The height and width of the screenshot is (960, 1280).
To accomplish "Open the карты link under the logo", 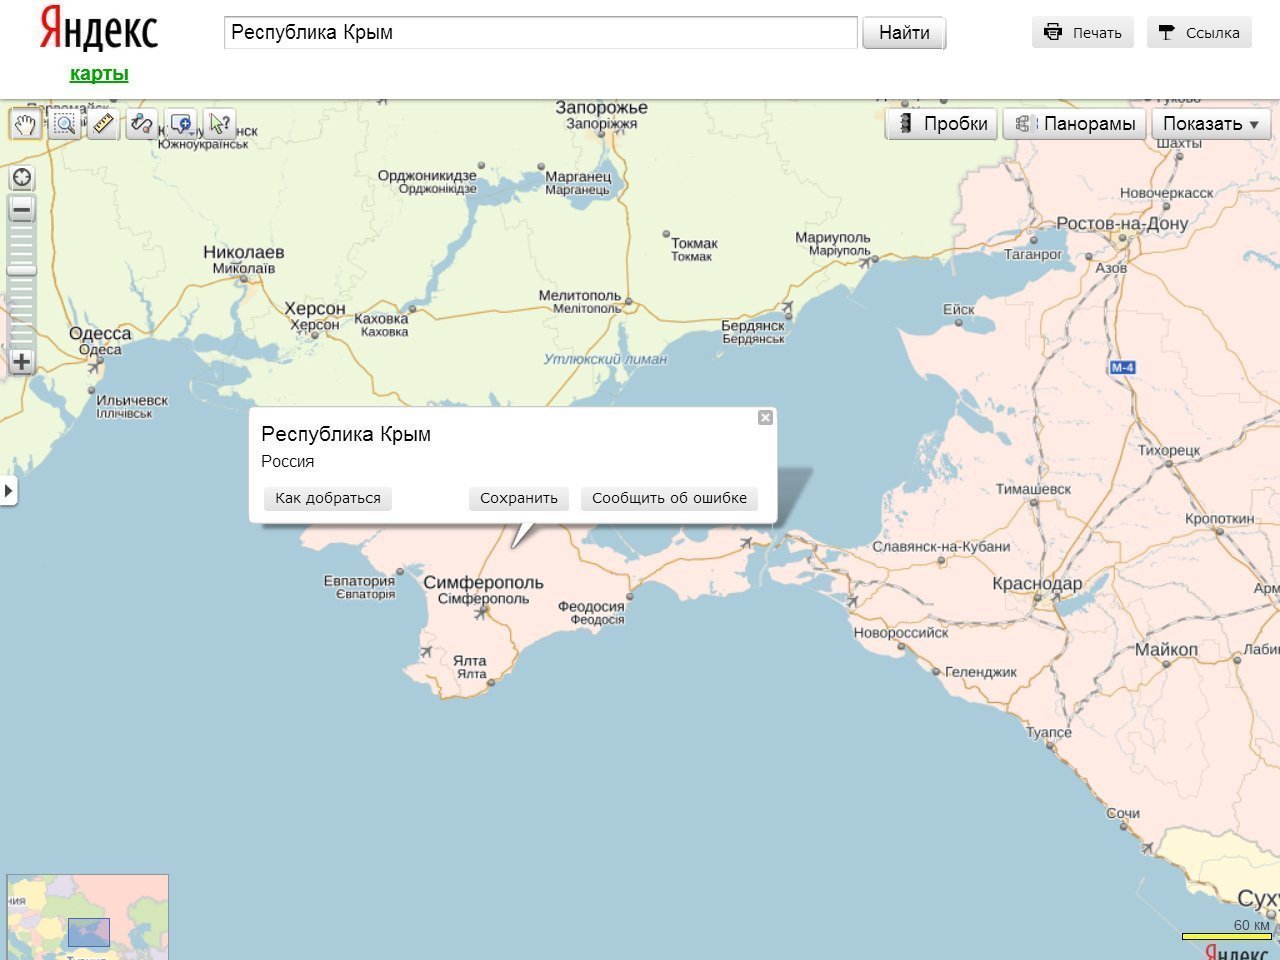I will tap(99, 74).
